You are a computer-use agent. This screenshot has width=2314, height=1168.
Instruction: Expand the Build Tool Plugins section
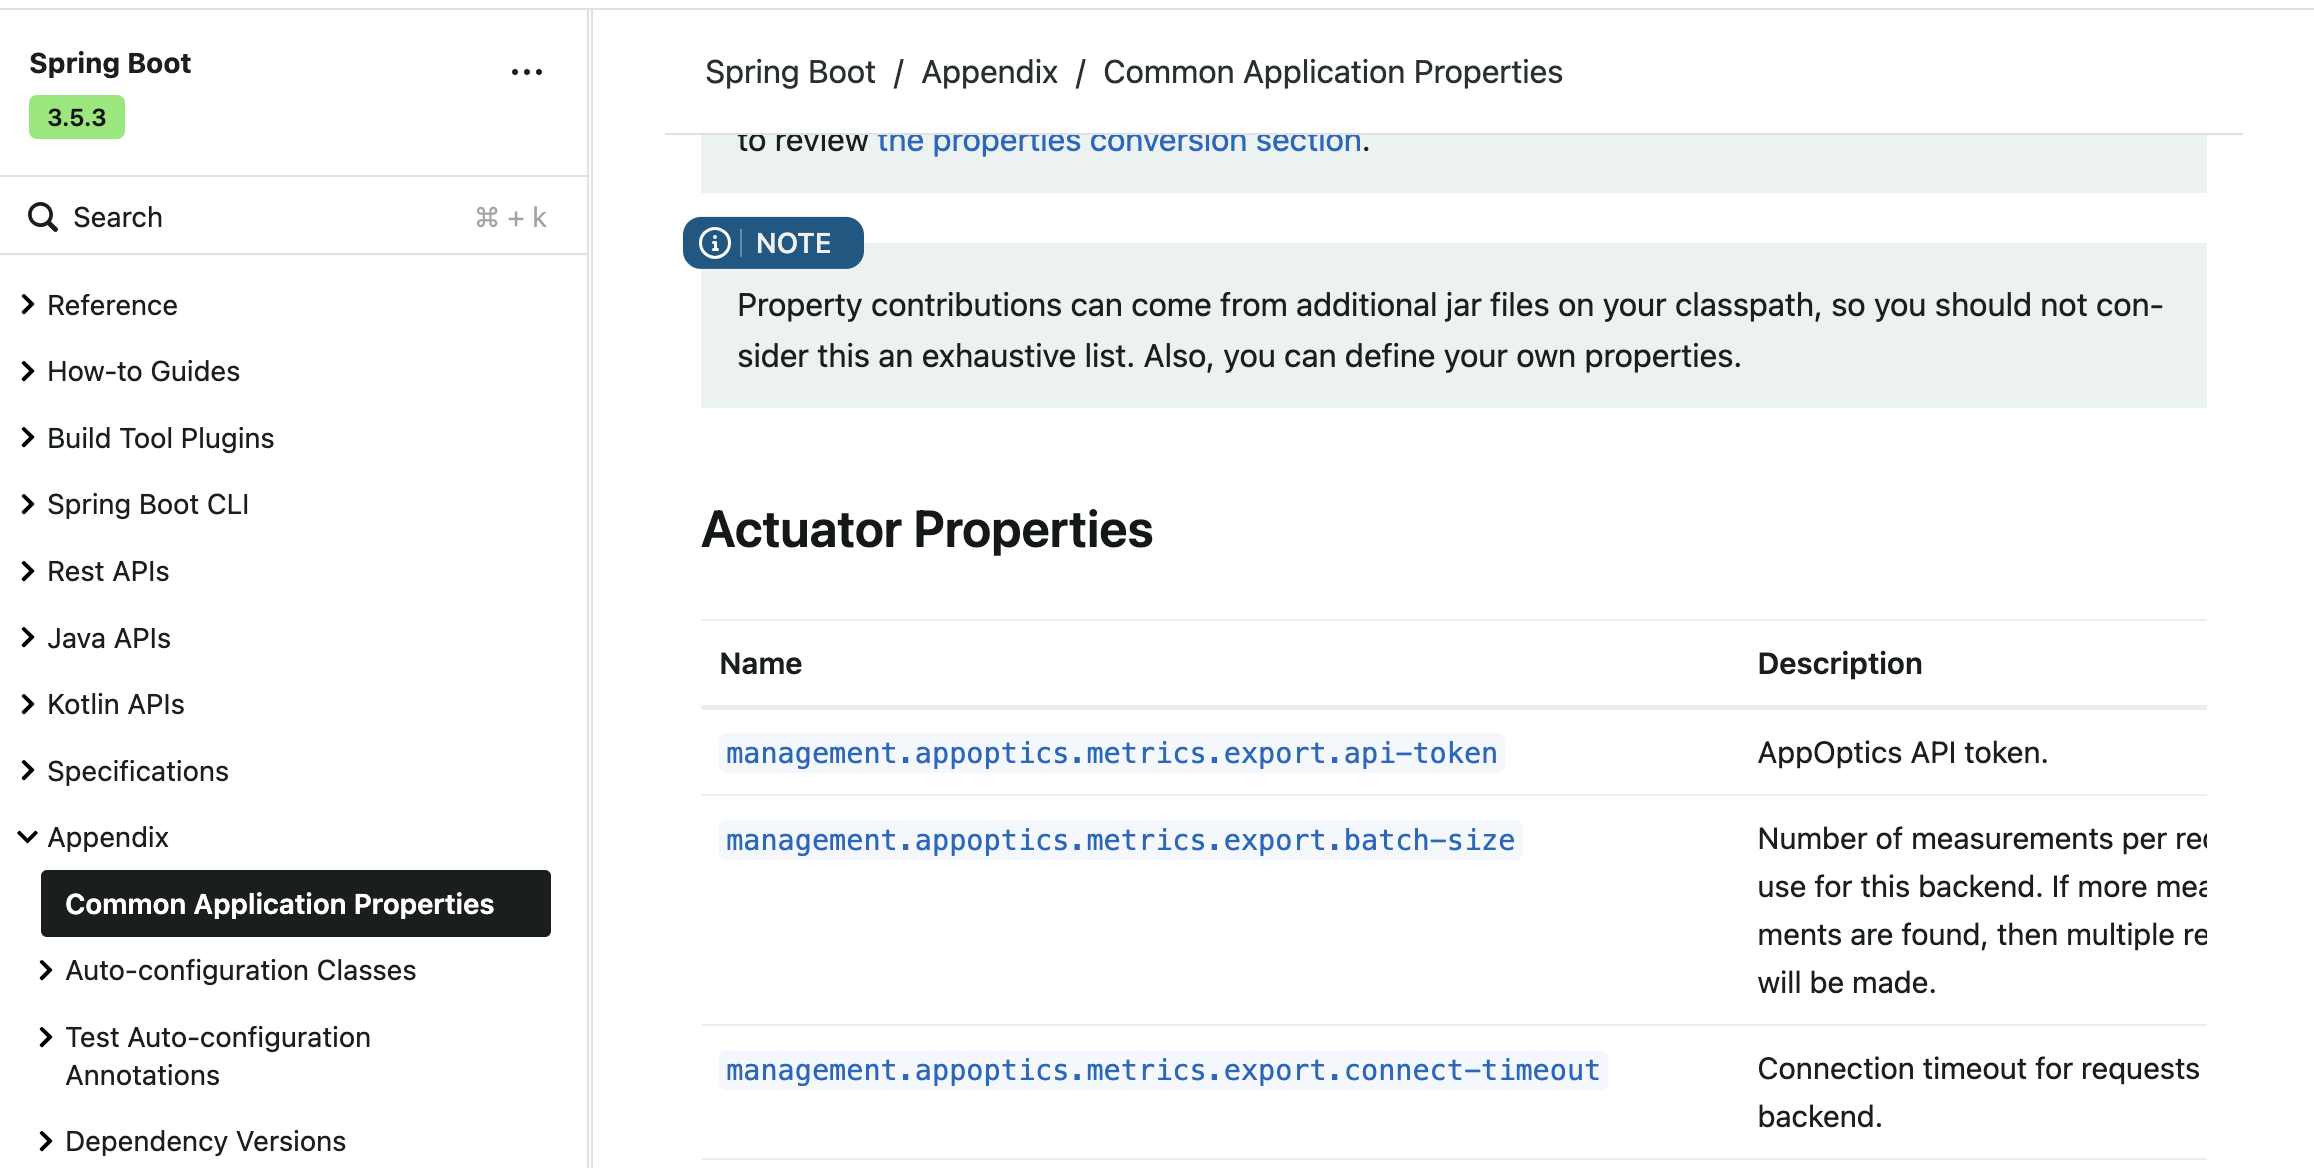coord(27,437)
